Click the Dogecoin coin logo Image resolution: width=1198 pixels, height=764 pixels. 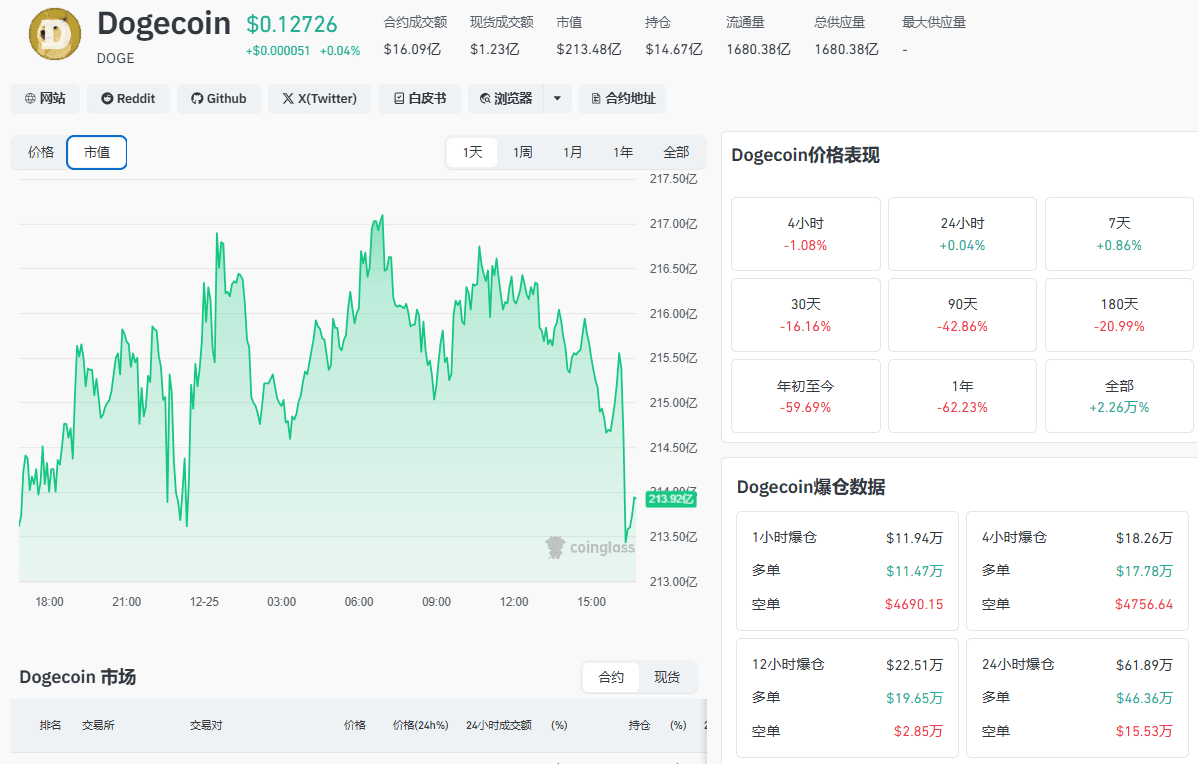click(55, 34)
